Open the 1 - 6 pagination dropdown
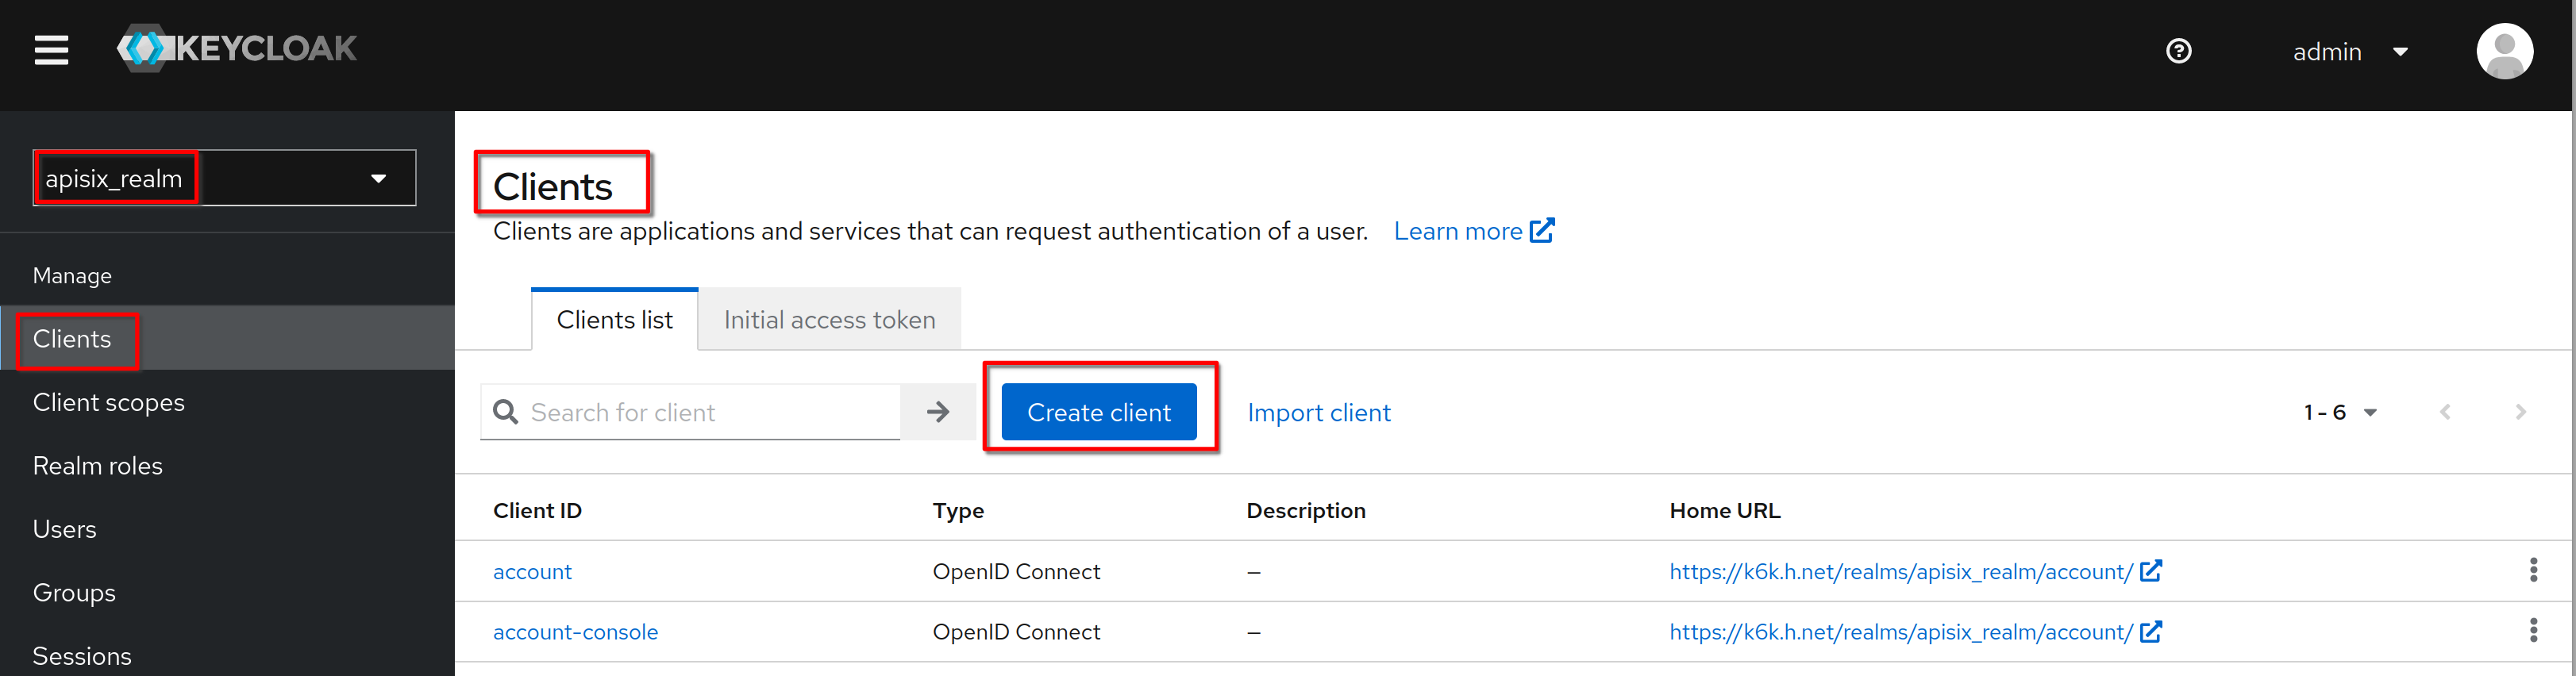This screenshot has height=676, width=2576. (x=2339, y=412)
